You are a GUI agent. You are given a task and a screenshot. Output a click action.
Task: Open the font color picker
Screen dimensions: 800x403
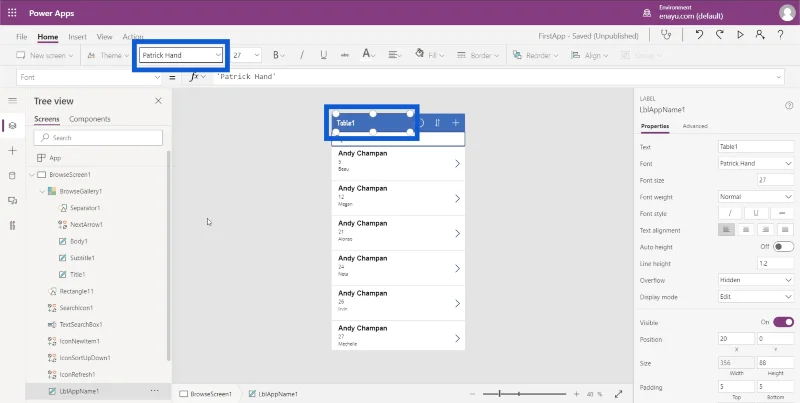(x=368, y=54)
